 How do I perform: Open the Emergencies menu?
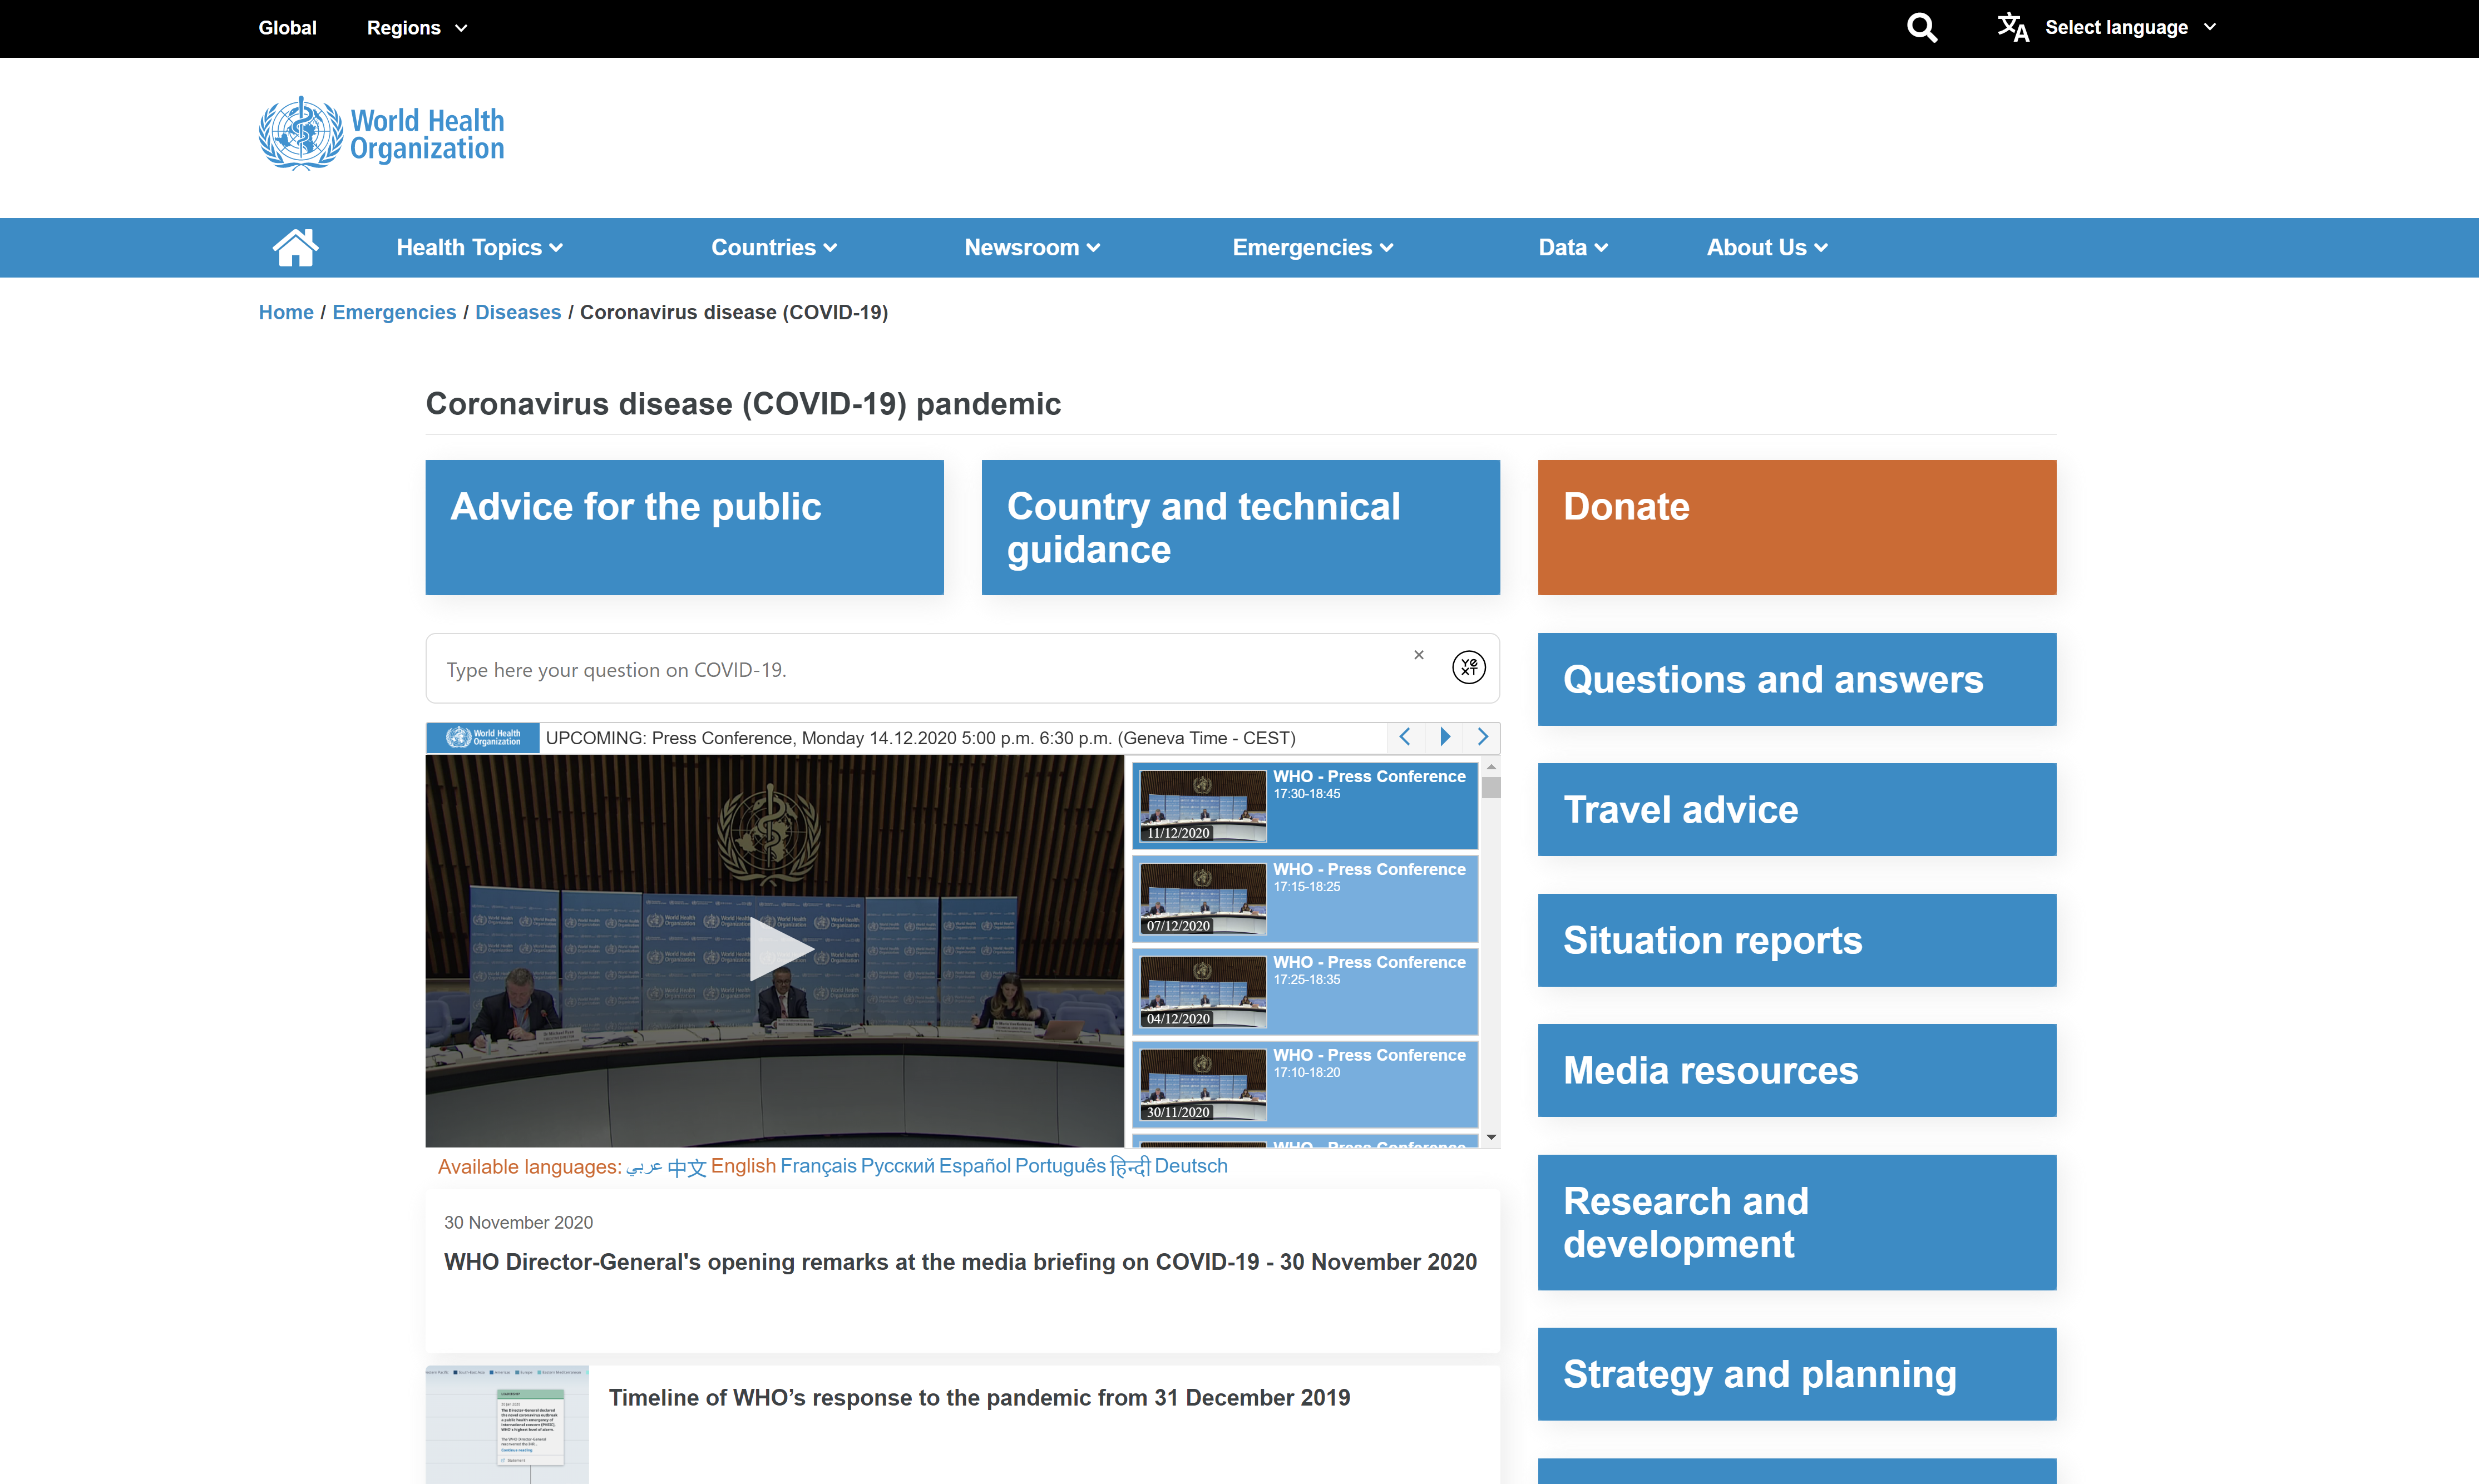coord(1312,247)
